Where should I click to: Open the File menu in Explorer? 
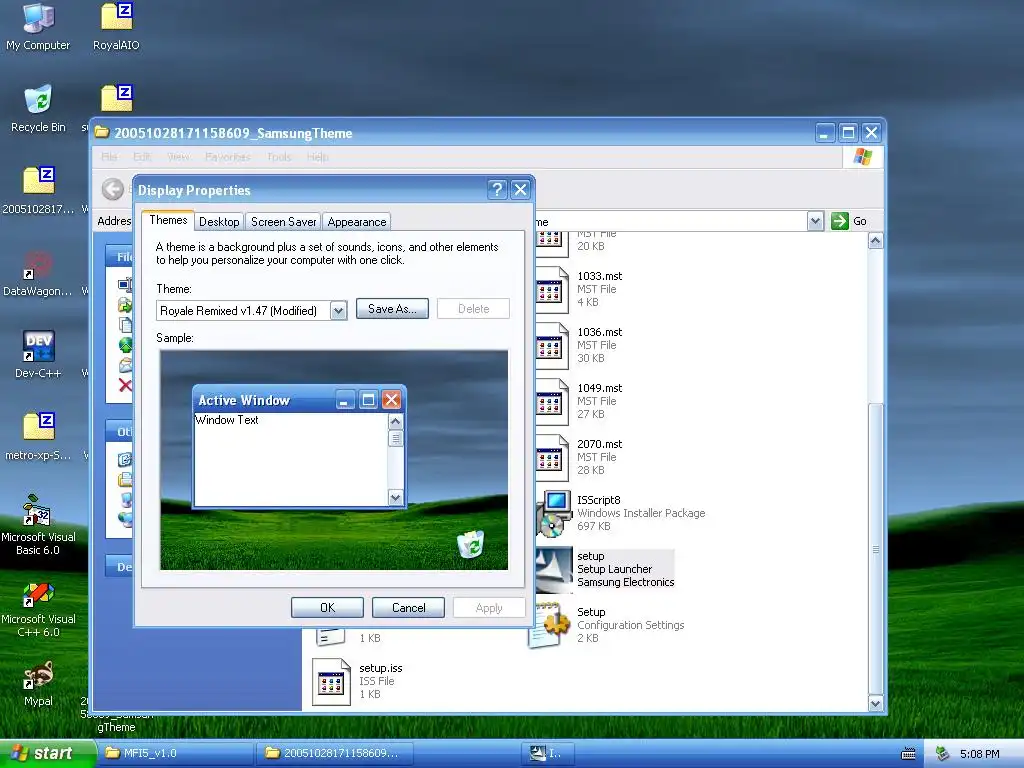click(109, 157)
